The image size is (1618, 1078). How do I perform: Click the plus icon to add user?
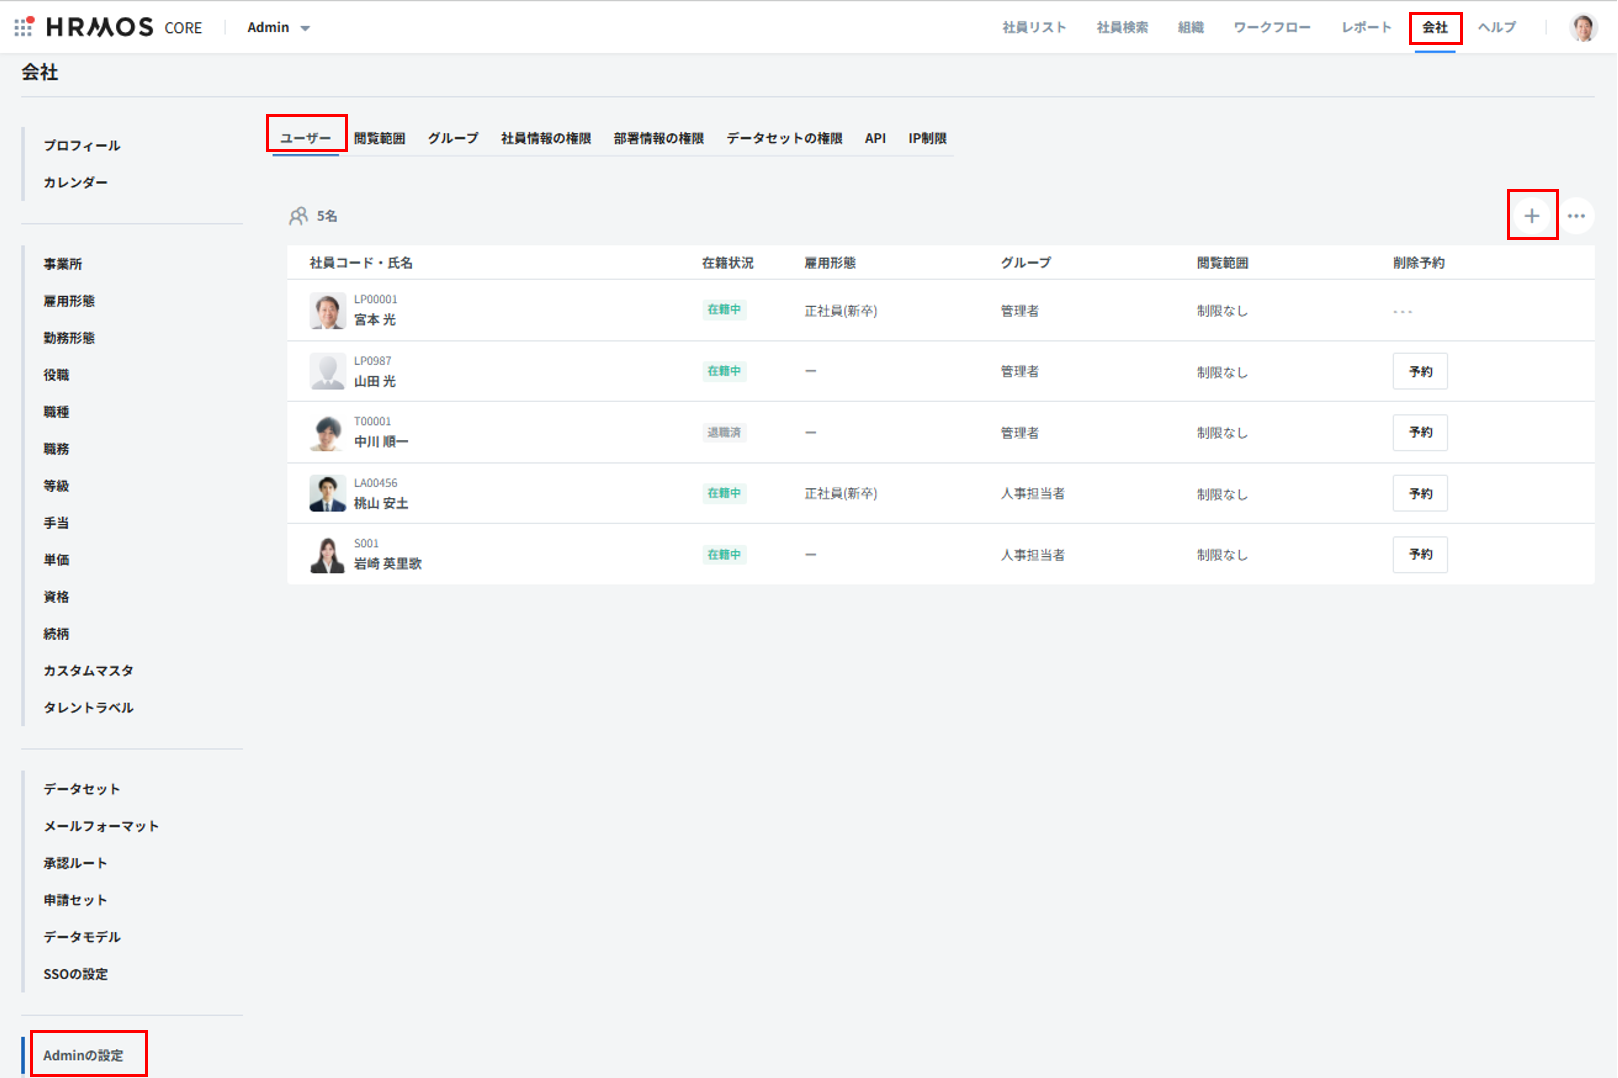1531,216
